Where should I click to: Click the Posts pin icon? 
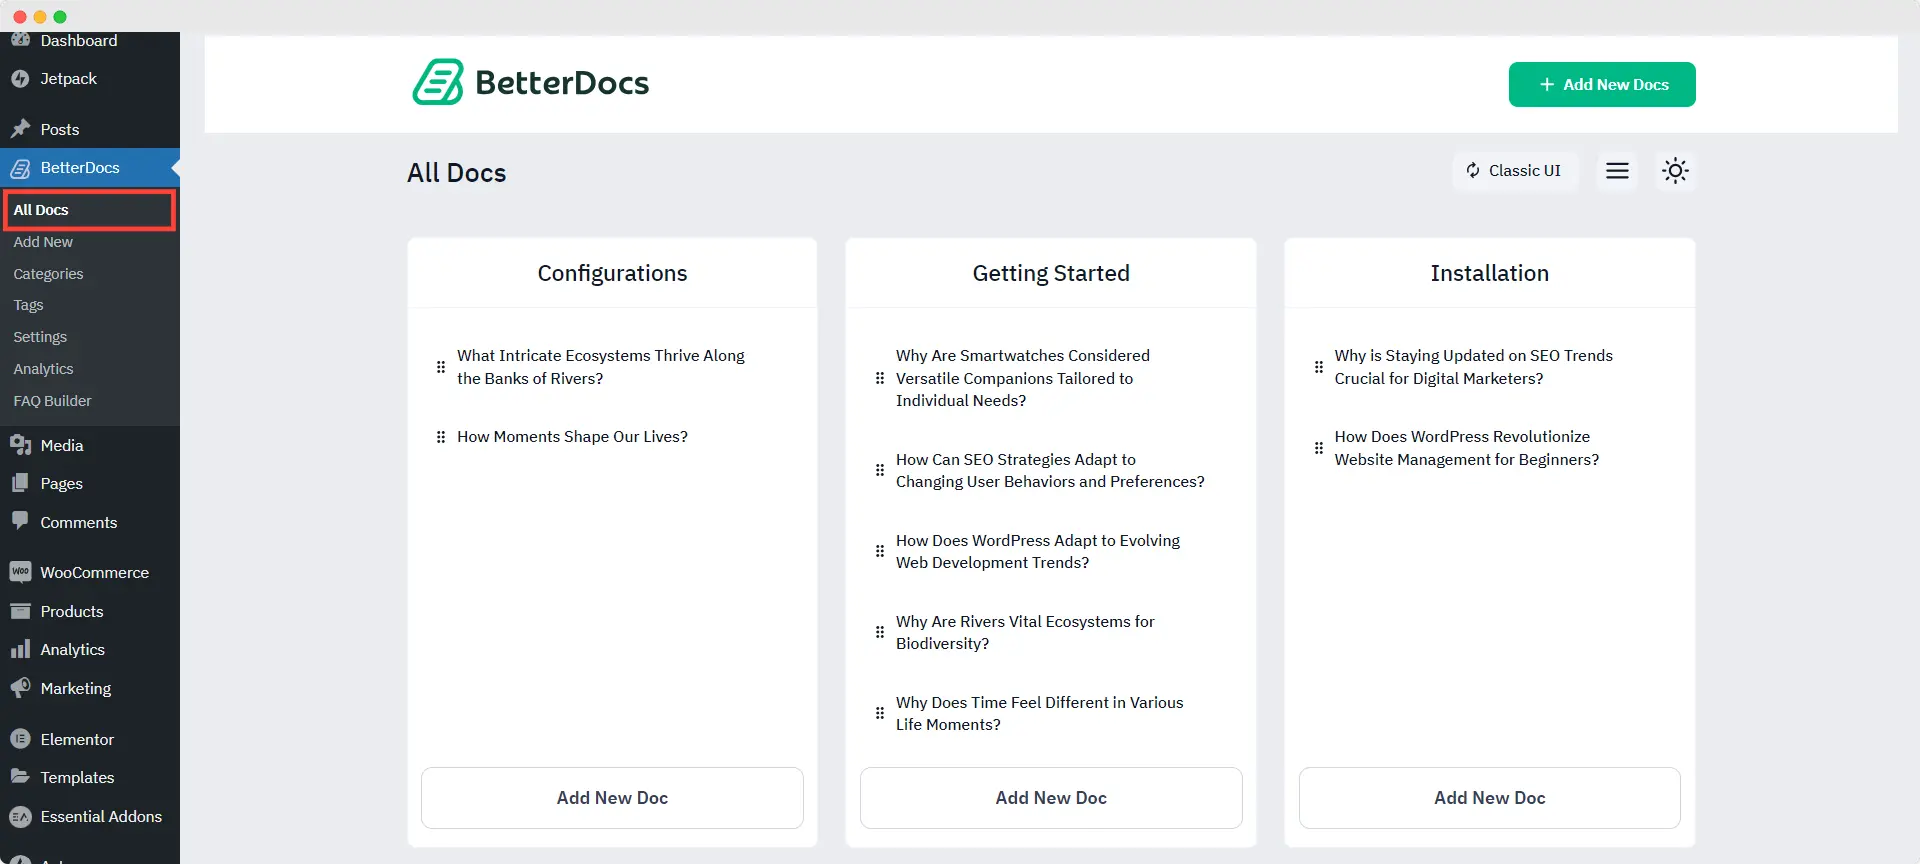click(20, 129)
